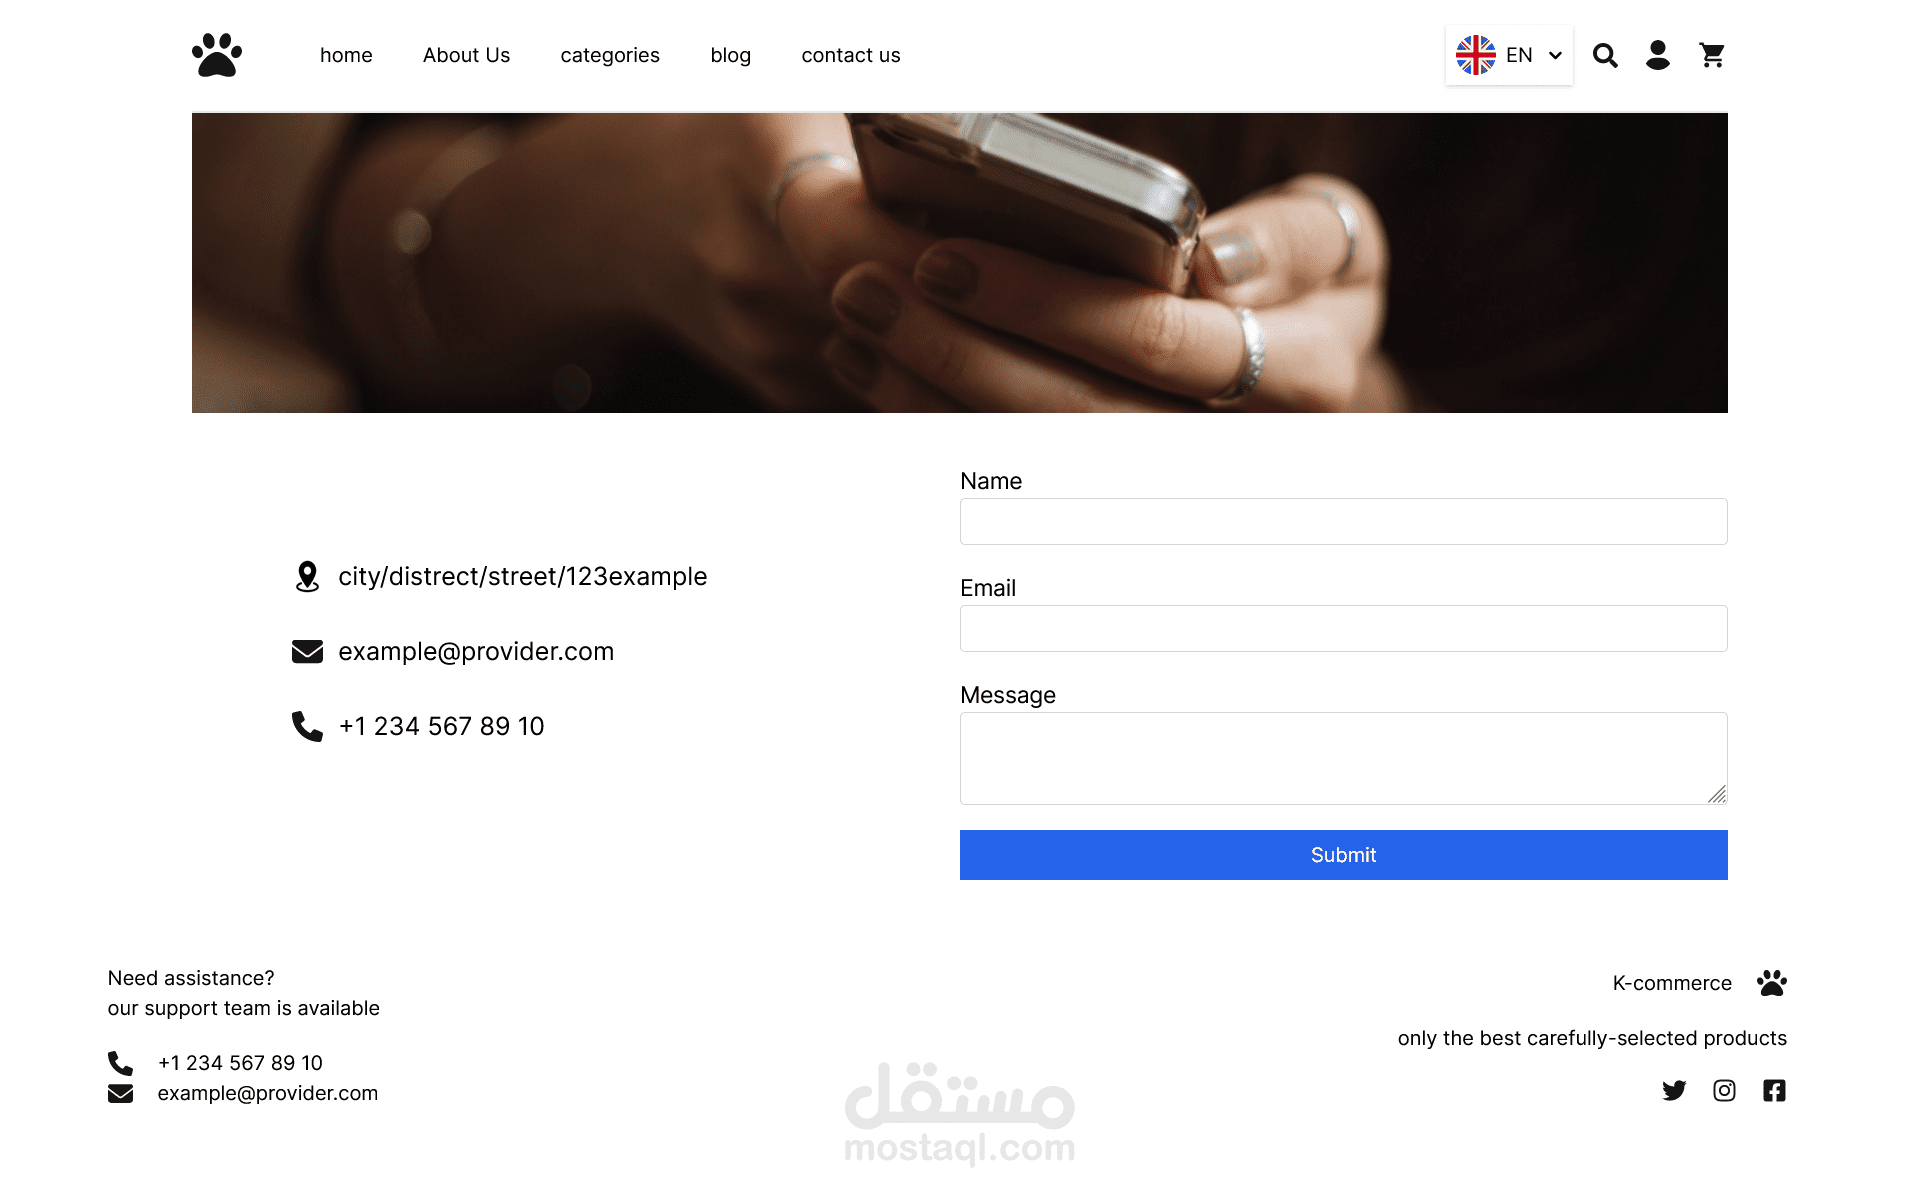Click the footer email example@provider.com
This screenshot has height=1192, width=1920.
pos(268,1093)
